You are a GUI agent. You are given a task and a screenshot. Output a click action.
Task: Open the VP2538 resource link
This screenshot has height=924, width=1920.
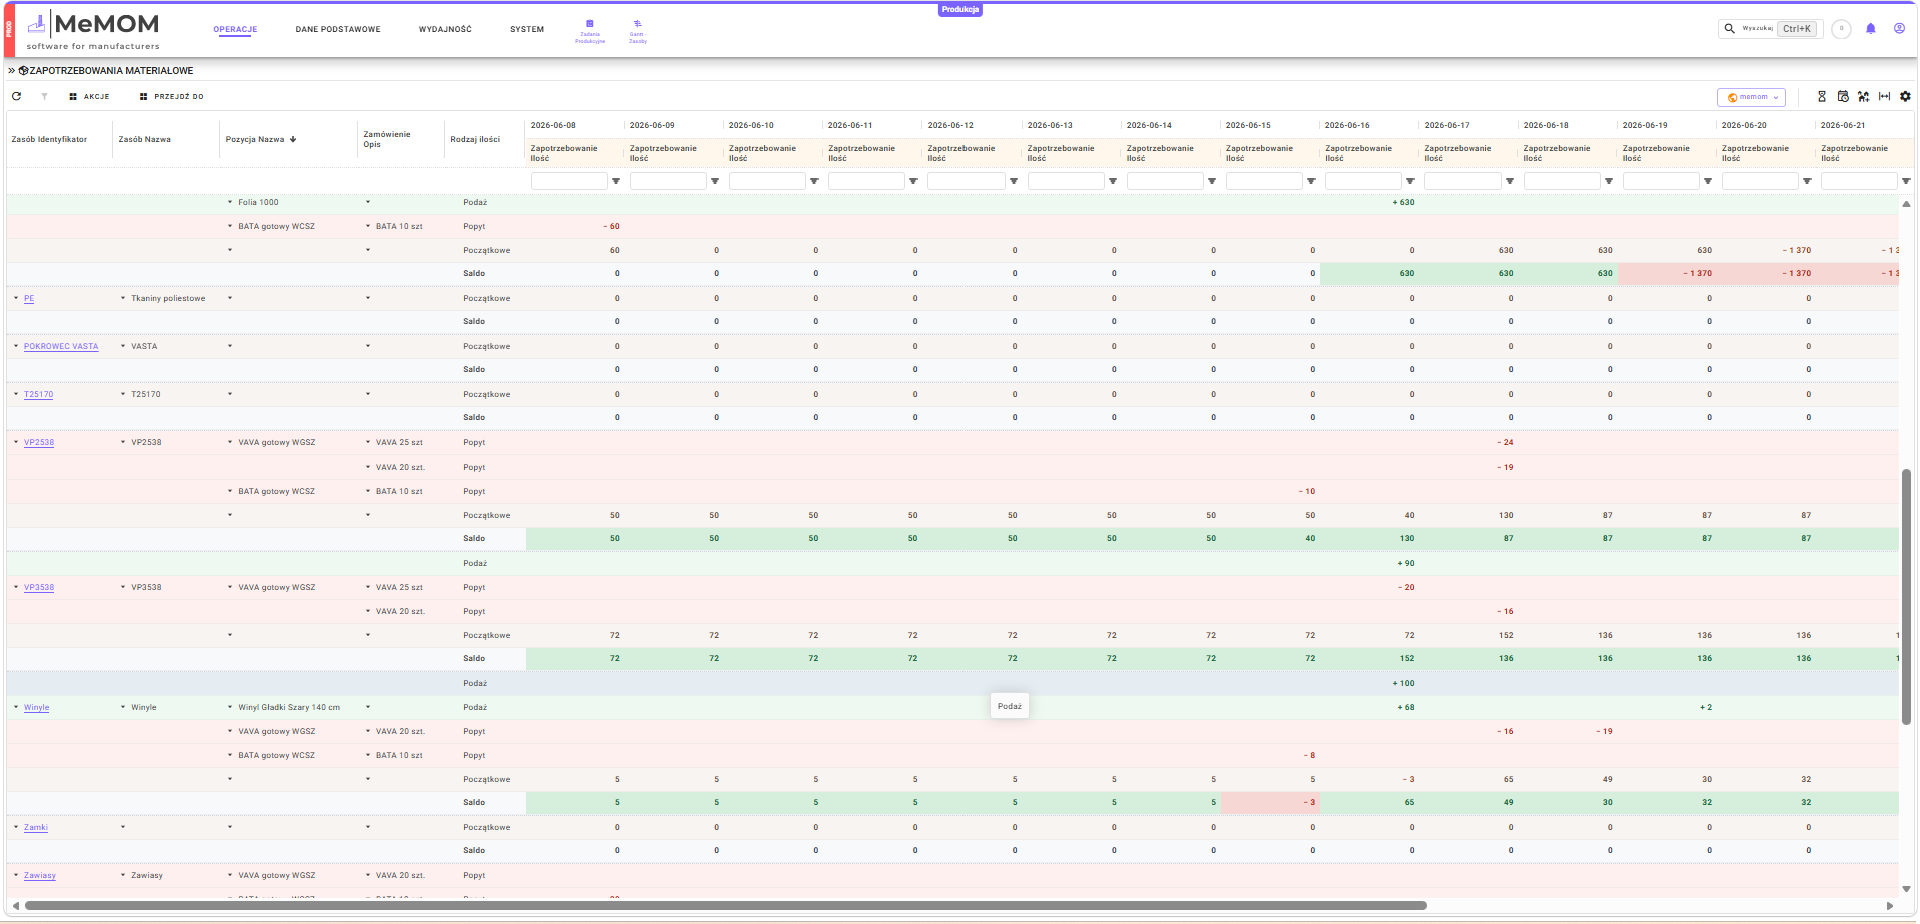click(39, 442)
